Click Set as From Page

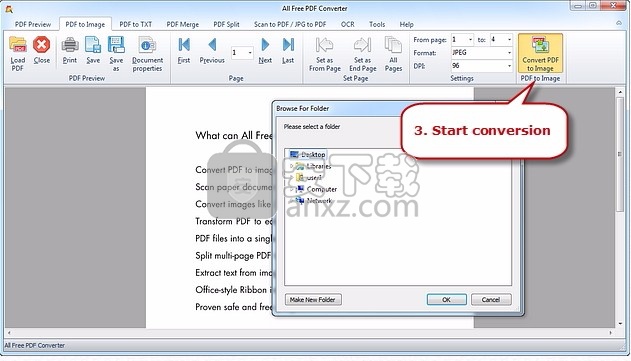coord(325,54)
